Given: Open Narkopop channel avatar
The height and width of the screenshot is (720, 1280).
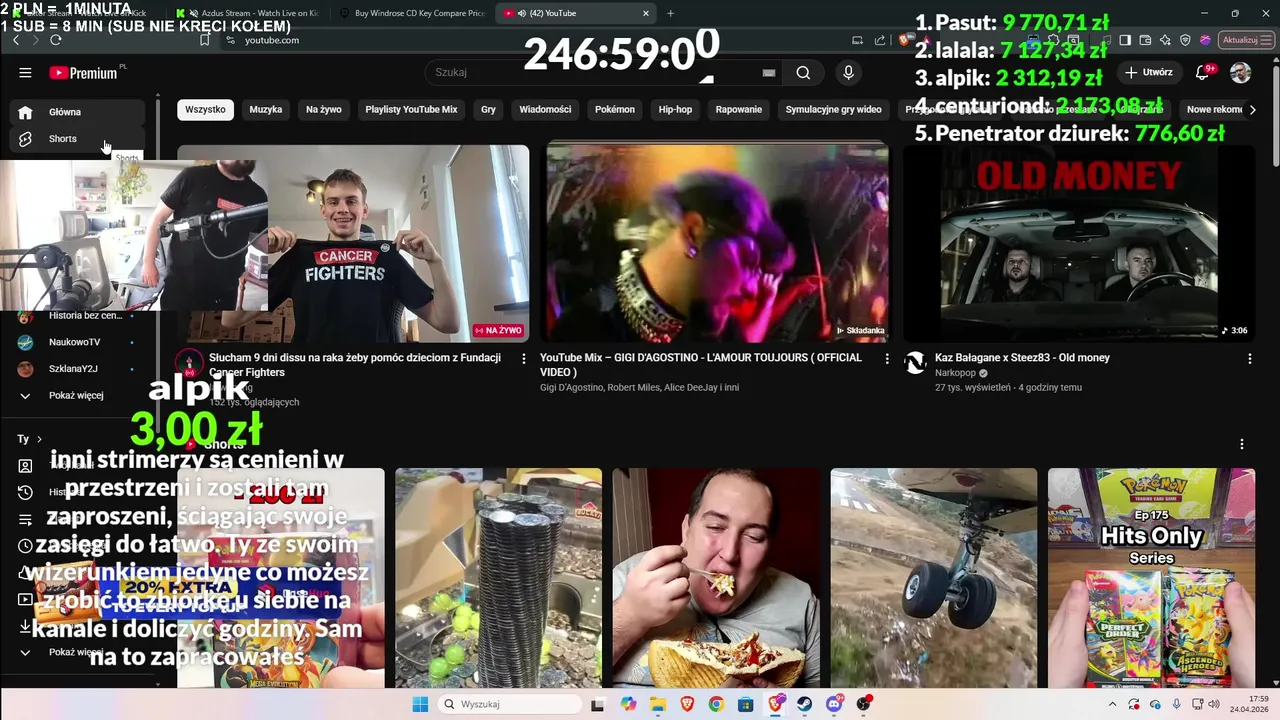Looking at the screenshot, I should (x=915, y=363).
